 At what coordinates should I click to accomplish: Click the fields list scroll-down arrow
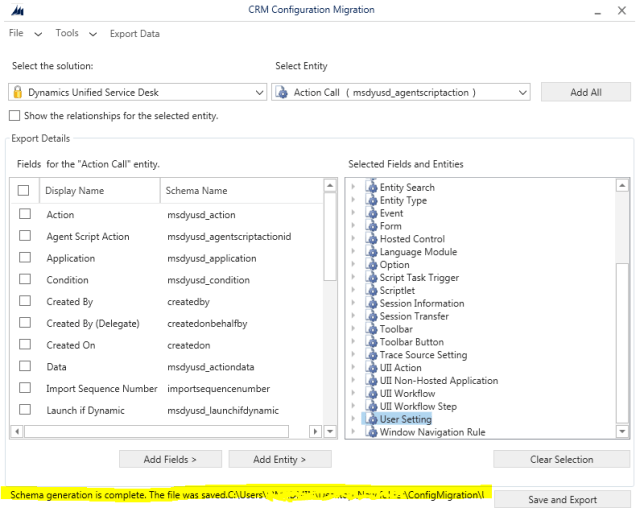[x=330, y=431]
